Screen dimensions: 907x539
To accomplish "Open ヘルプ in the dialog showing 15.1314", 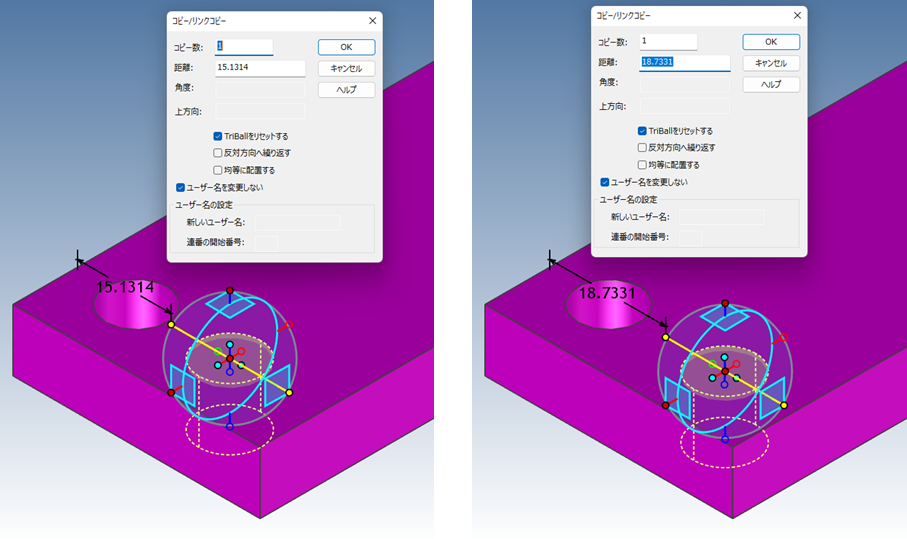I will pyautogui.click(x=346, y=90).
